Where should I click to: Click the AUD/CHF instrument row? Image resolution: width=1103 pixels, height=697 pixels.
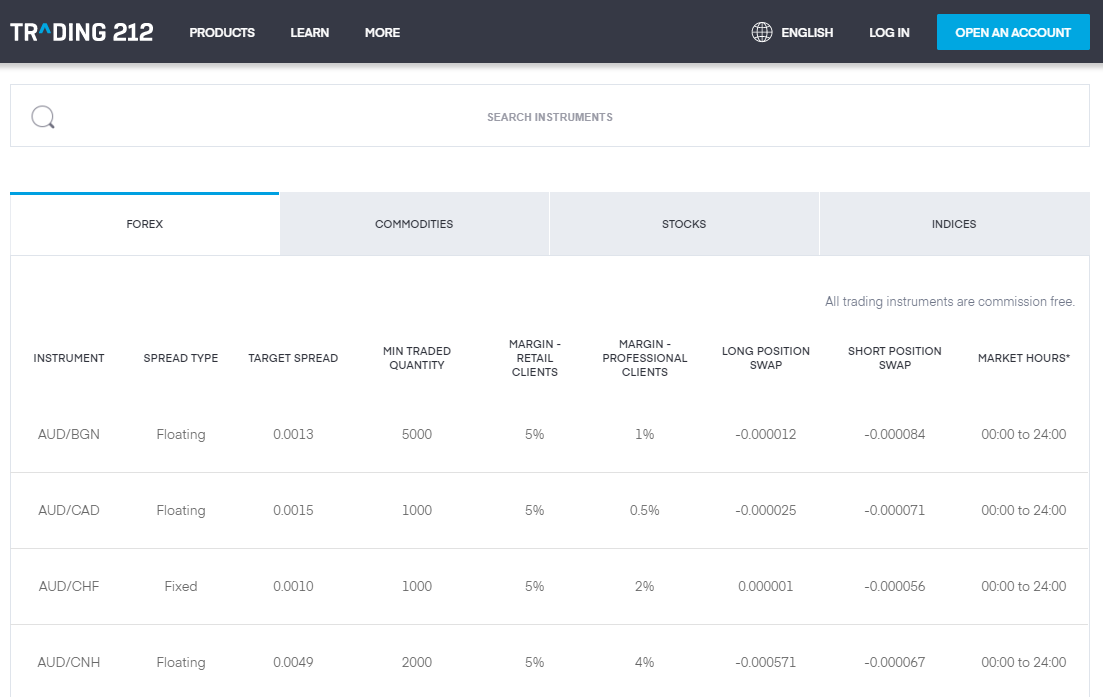coord(68,586)
